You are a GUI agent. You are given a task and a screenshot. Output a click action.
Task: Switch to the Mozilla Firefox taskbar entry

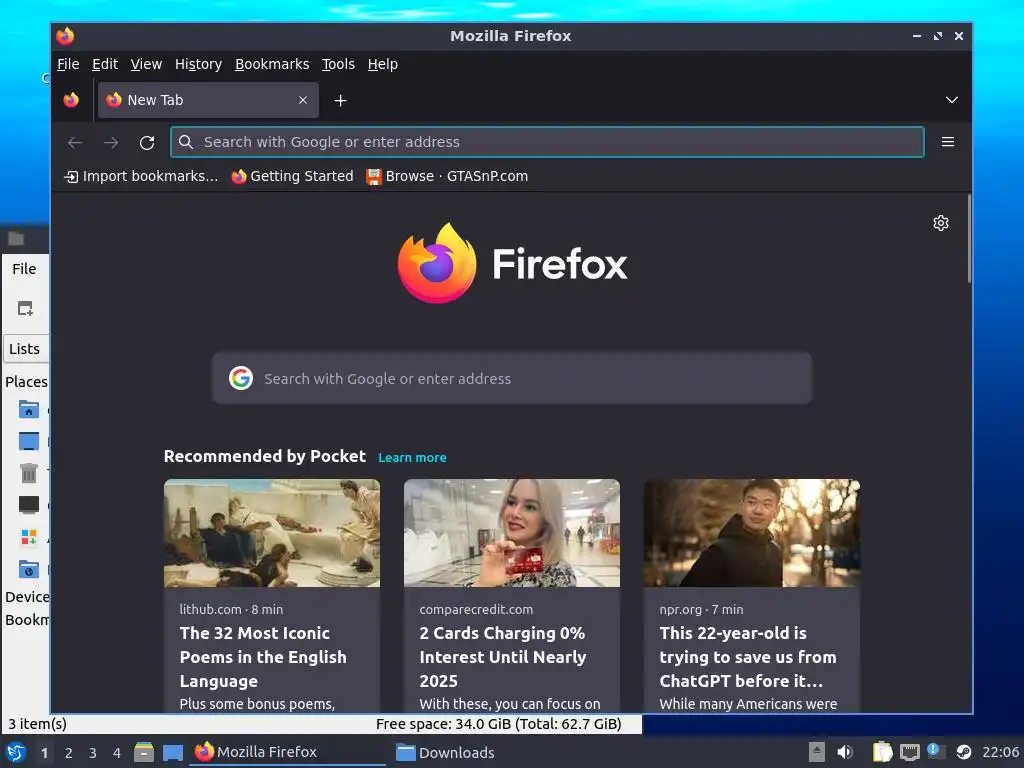coord(287,752)
